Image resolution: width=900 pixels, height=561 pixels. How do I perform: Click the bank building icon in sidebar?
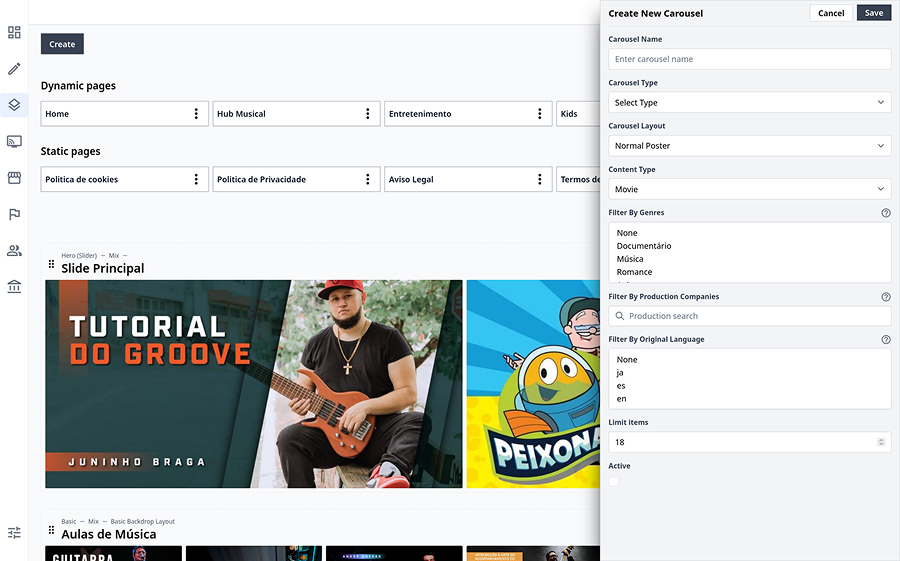point(14,287)
